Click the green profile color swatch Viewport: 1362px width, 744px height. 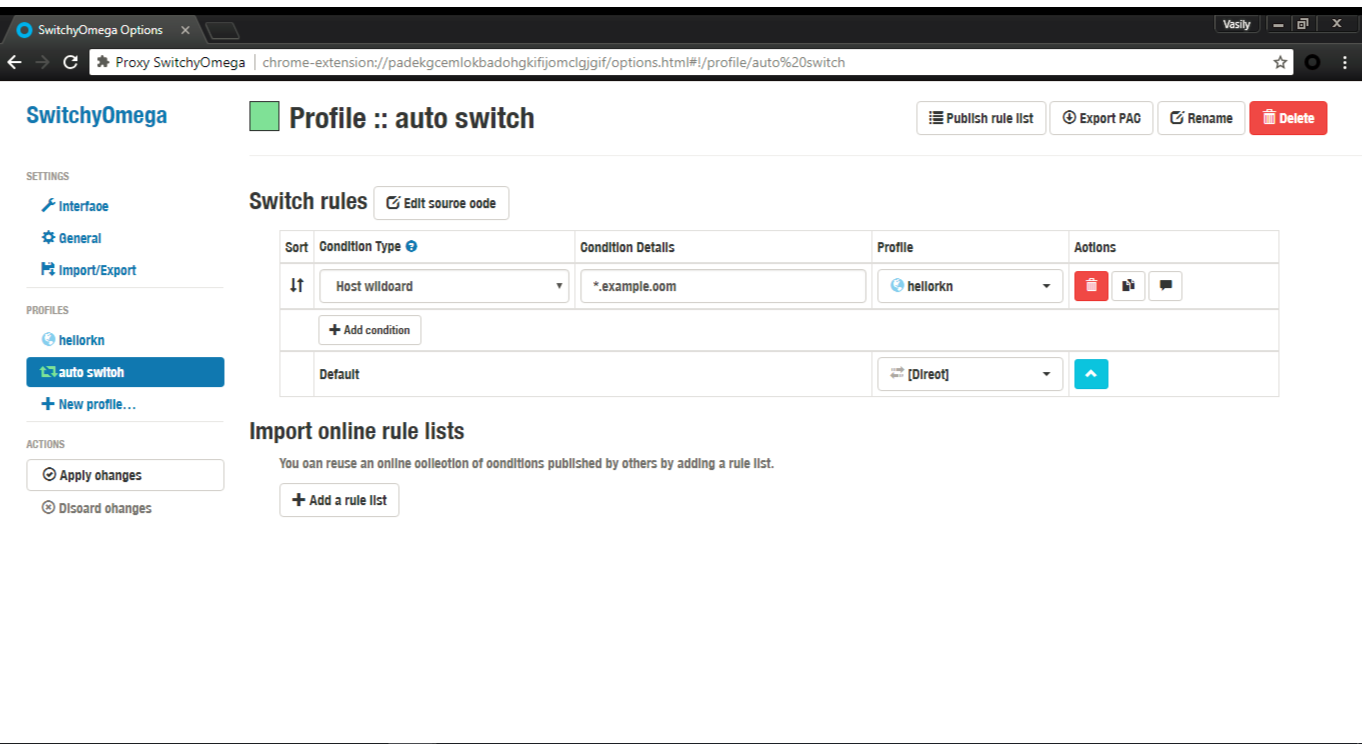(264, 117)
